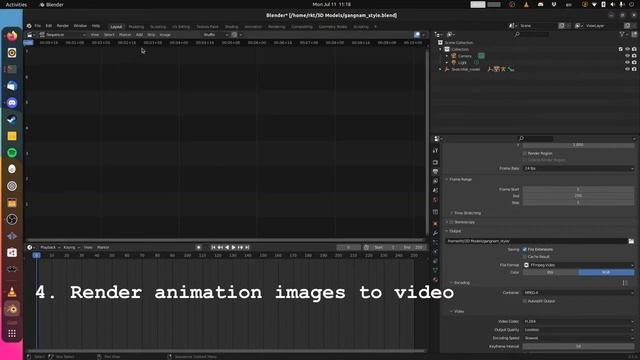Jump to previous keyframe in timeline
The width and height of the screenshot is (640, 360).
(220, 247)
